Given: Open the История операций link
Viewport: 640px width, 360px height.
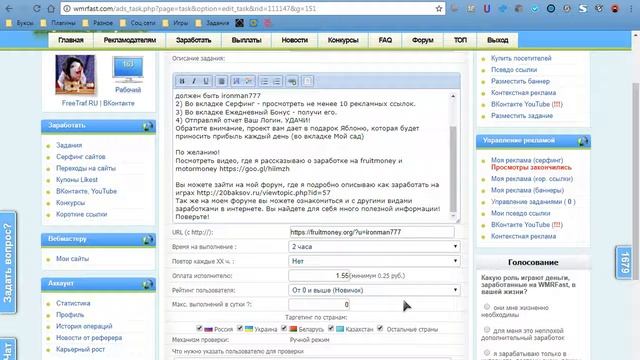Looking at the screenshot, I should tap(84, 326).
